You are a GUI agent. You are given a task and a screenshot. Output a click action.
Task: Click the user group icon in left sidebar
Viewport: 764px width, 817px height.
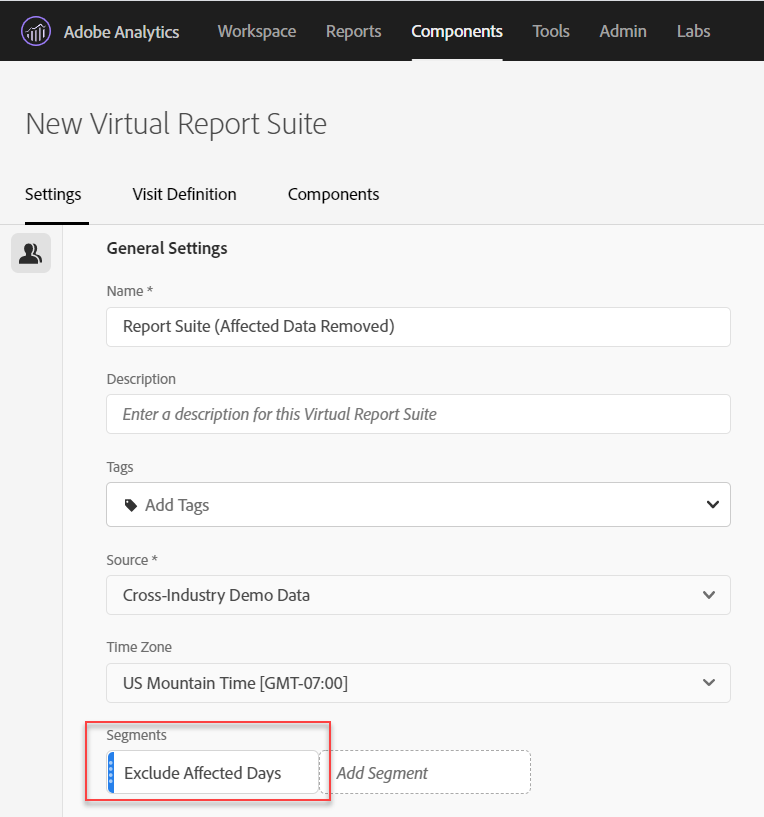30,253
